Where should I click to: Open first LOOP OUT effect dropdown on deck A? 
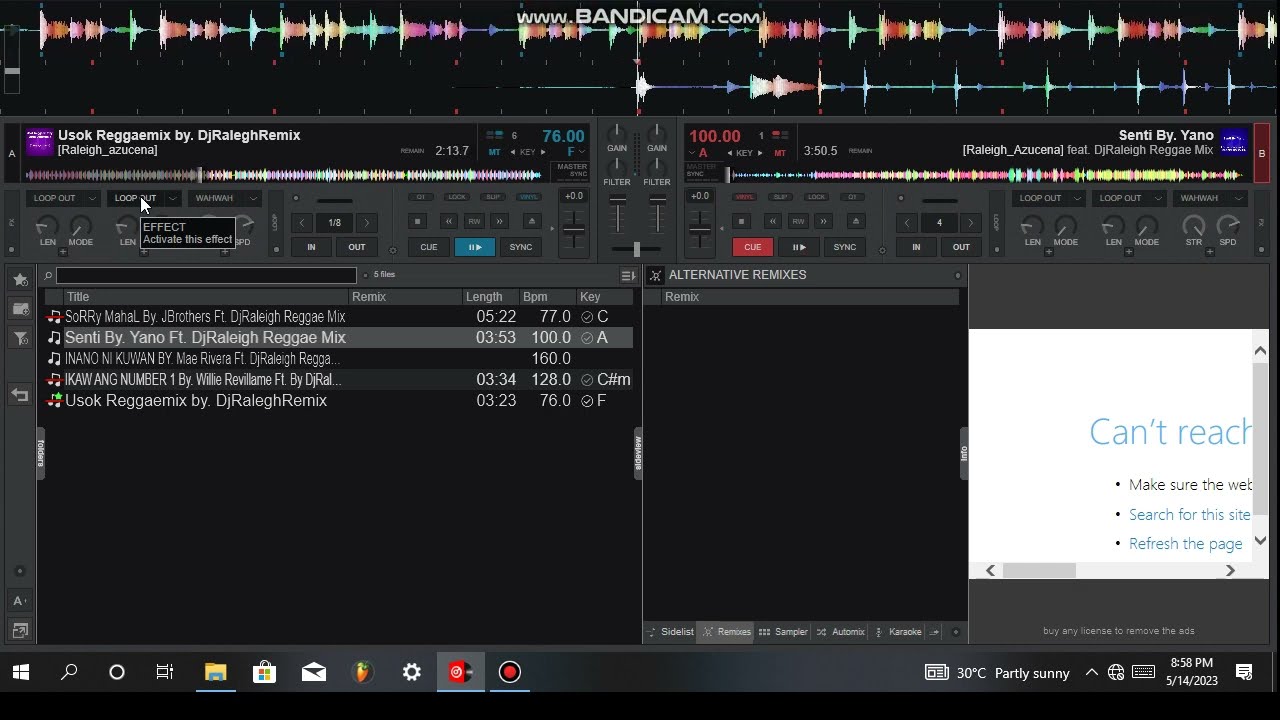[91, 198]
